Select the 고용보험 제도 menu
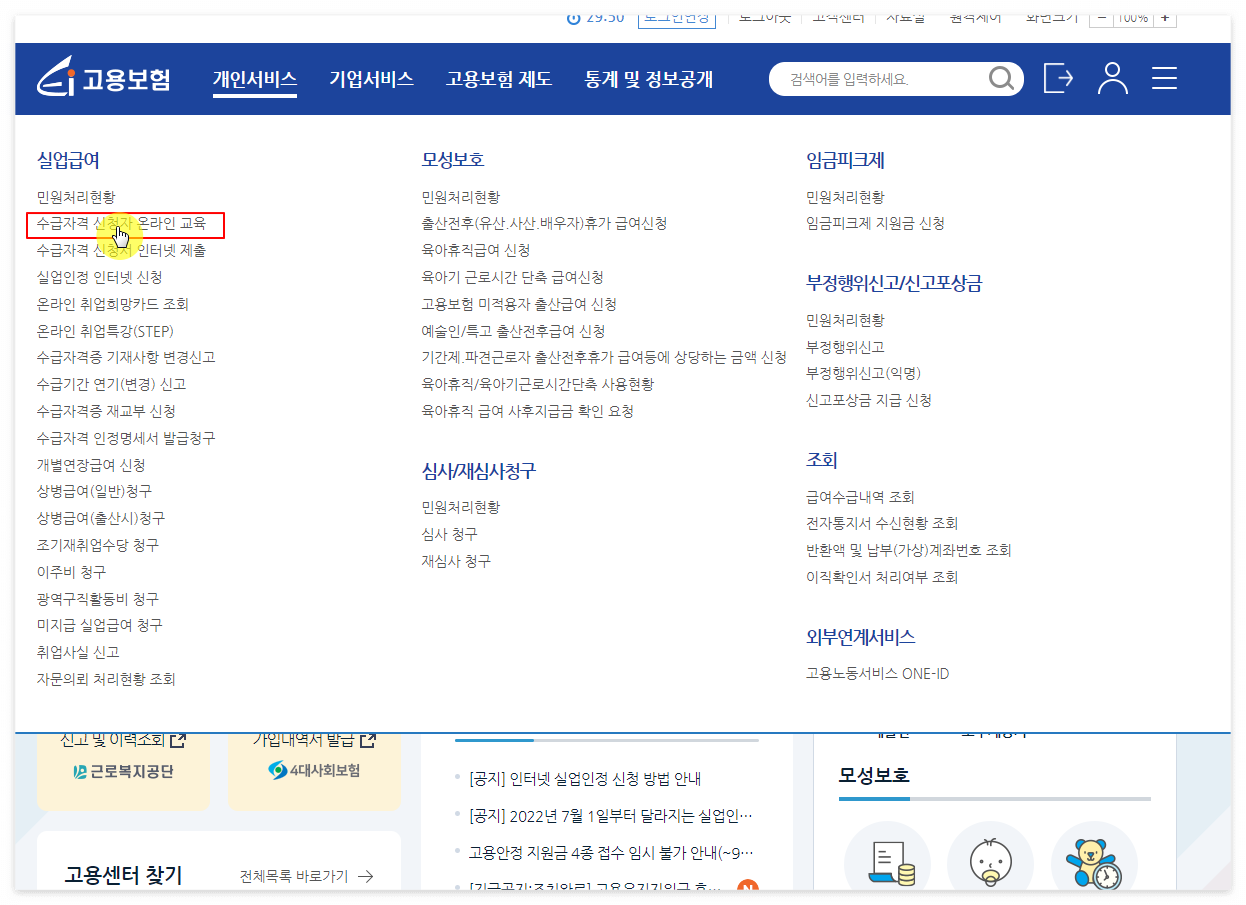Screen dimensions: 1246x905 [499, 79]
